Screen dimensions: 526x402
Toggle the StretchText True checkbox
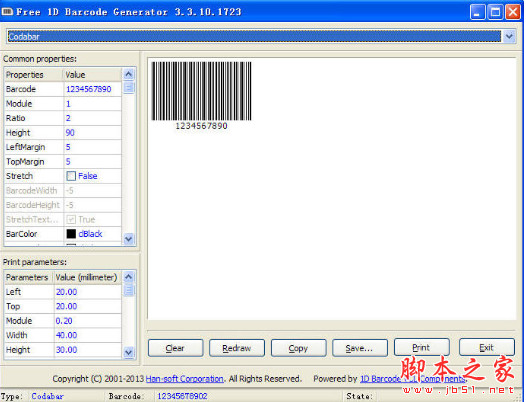71,219
